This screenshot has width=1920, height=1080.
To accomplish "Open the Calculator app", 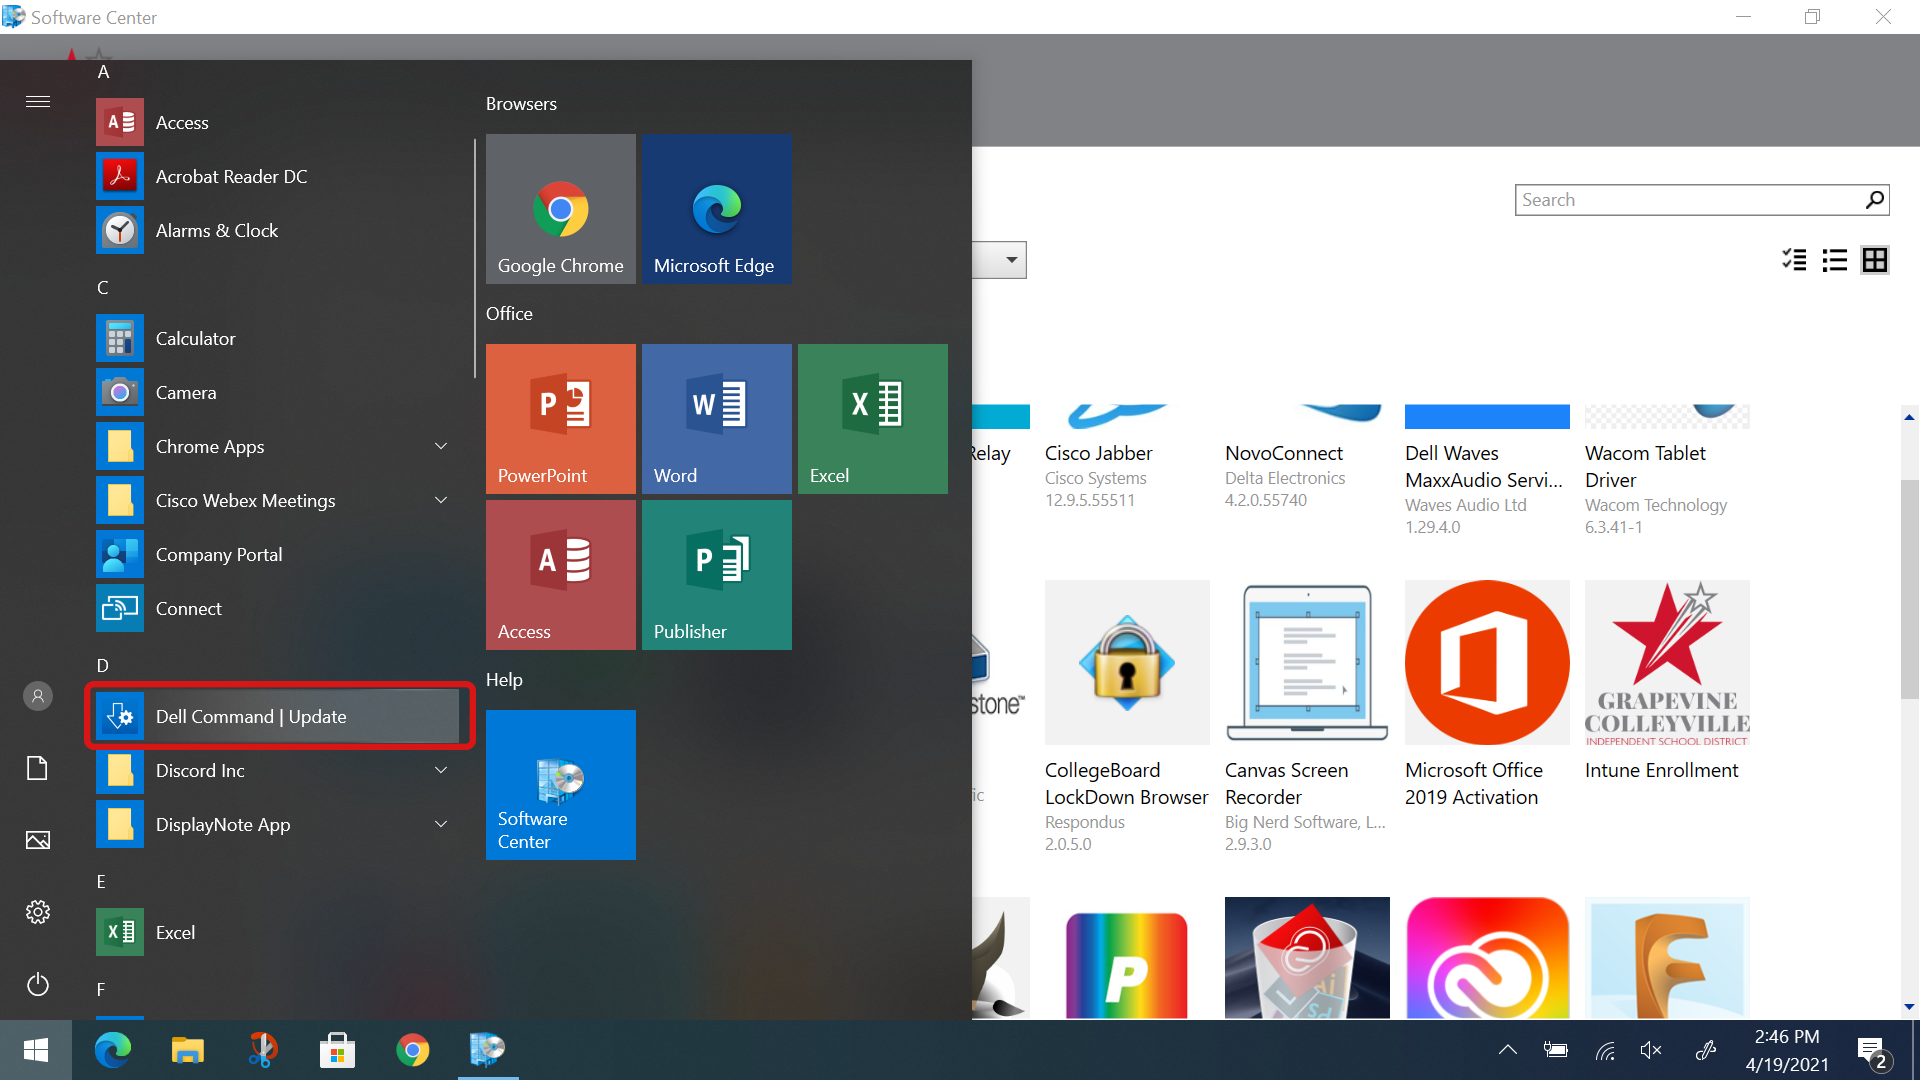I will tap(277, 338).
